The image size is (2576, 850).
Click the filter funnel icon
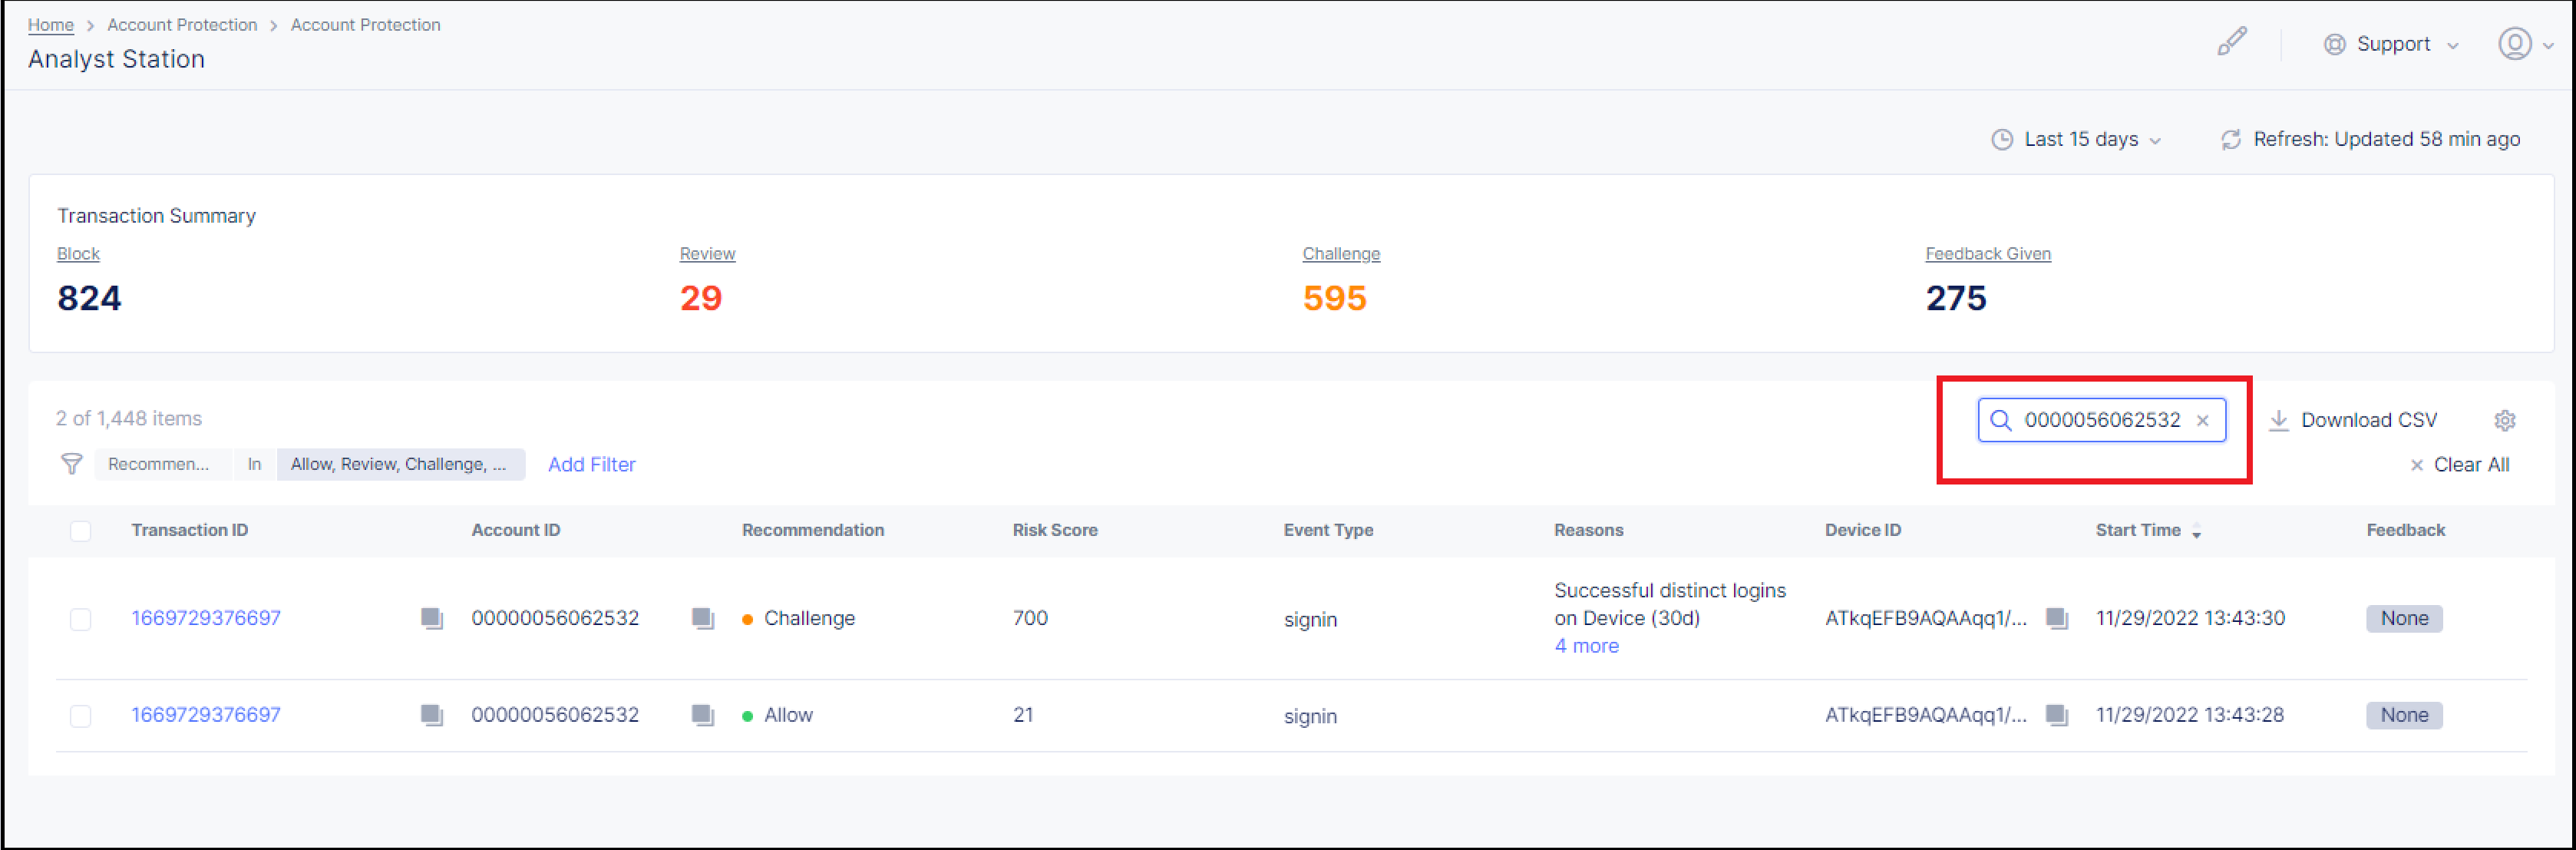[x=71, y=464]
